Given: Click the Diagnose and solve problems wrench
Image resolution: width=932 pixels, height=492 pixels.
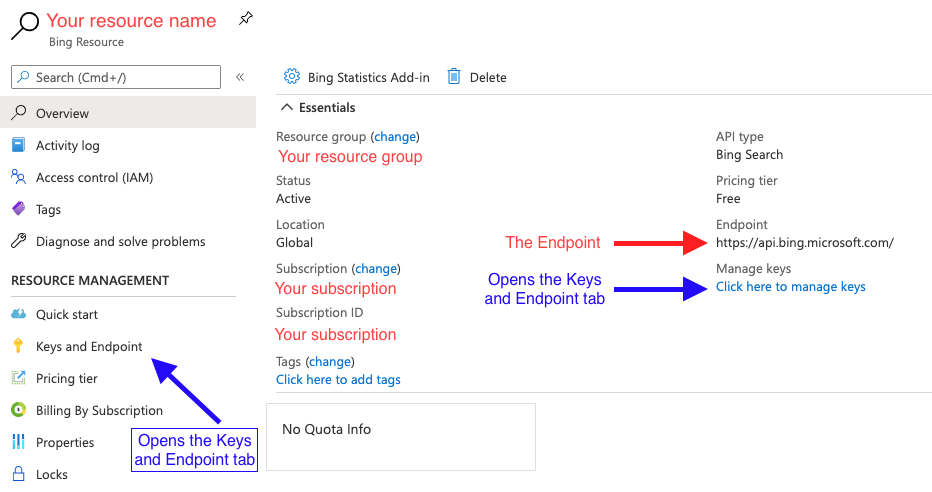Looking at the screenshot, I should [x=18, y=241].
